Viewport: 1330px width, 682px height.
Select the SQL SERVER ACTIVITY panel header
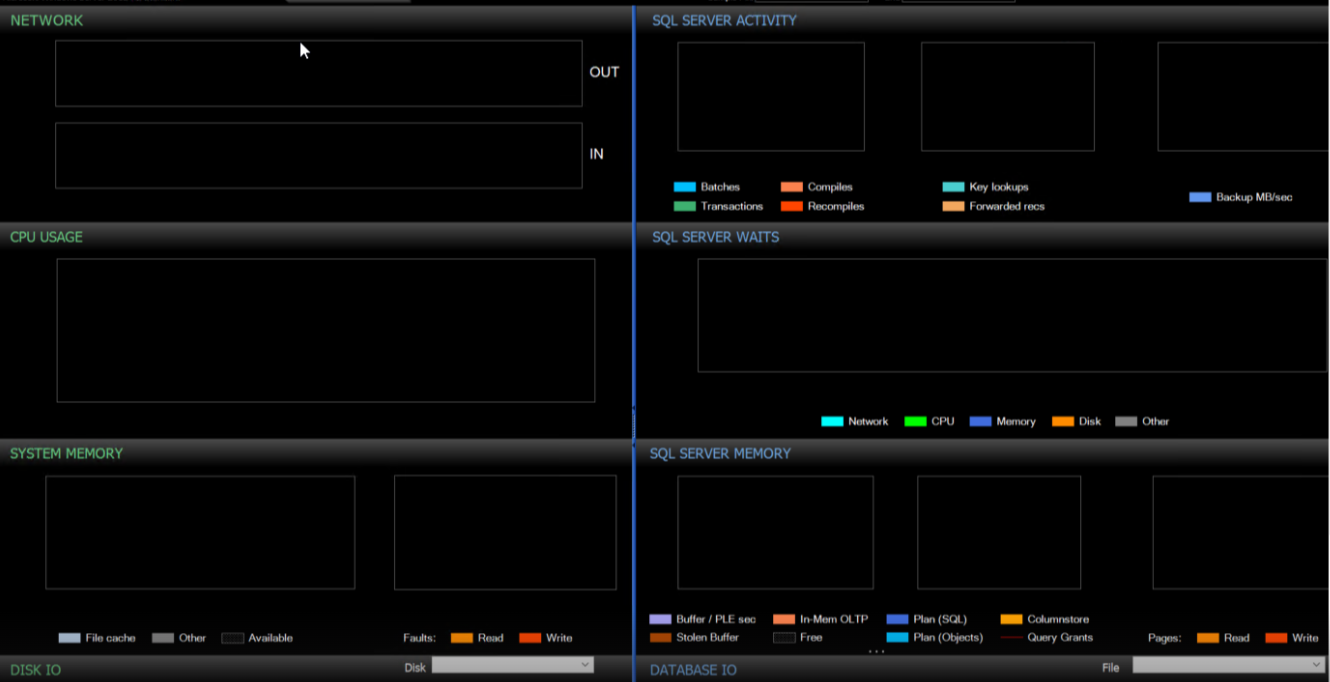click(x=724, y=20)
